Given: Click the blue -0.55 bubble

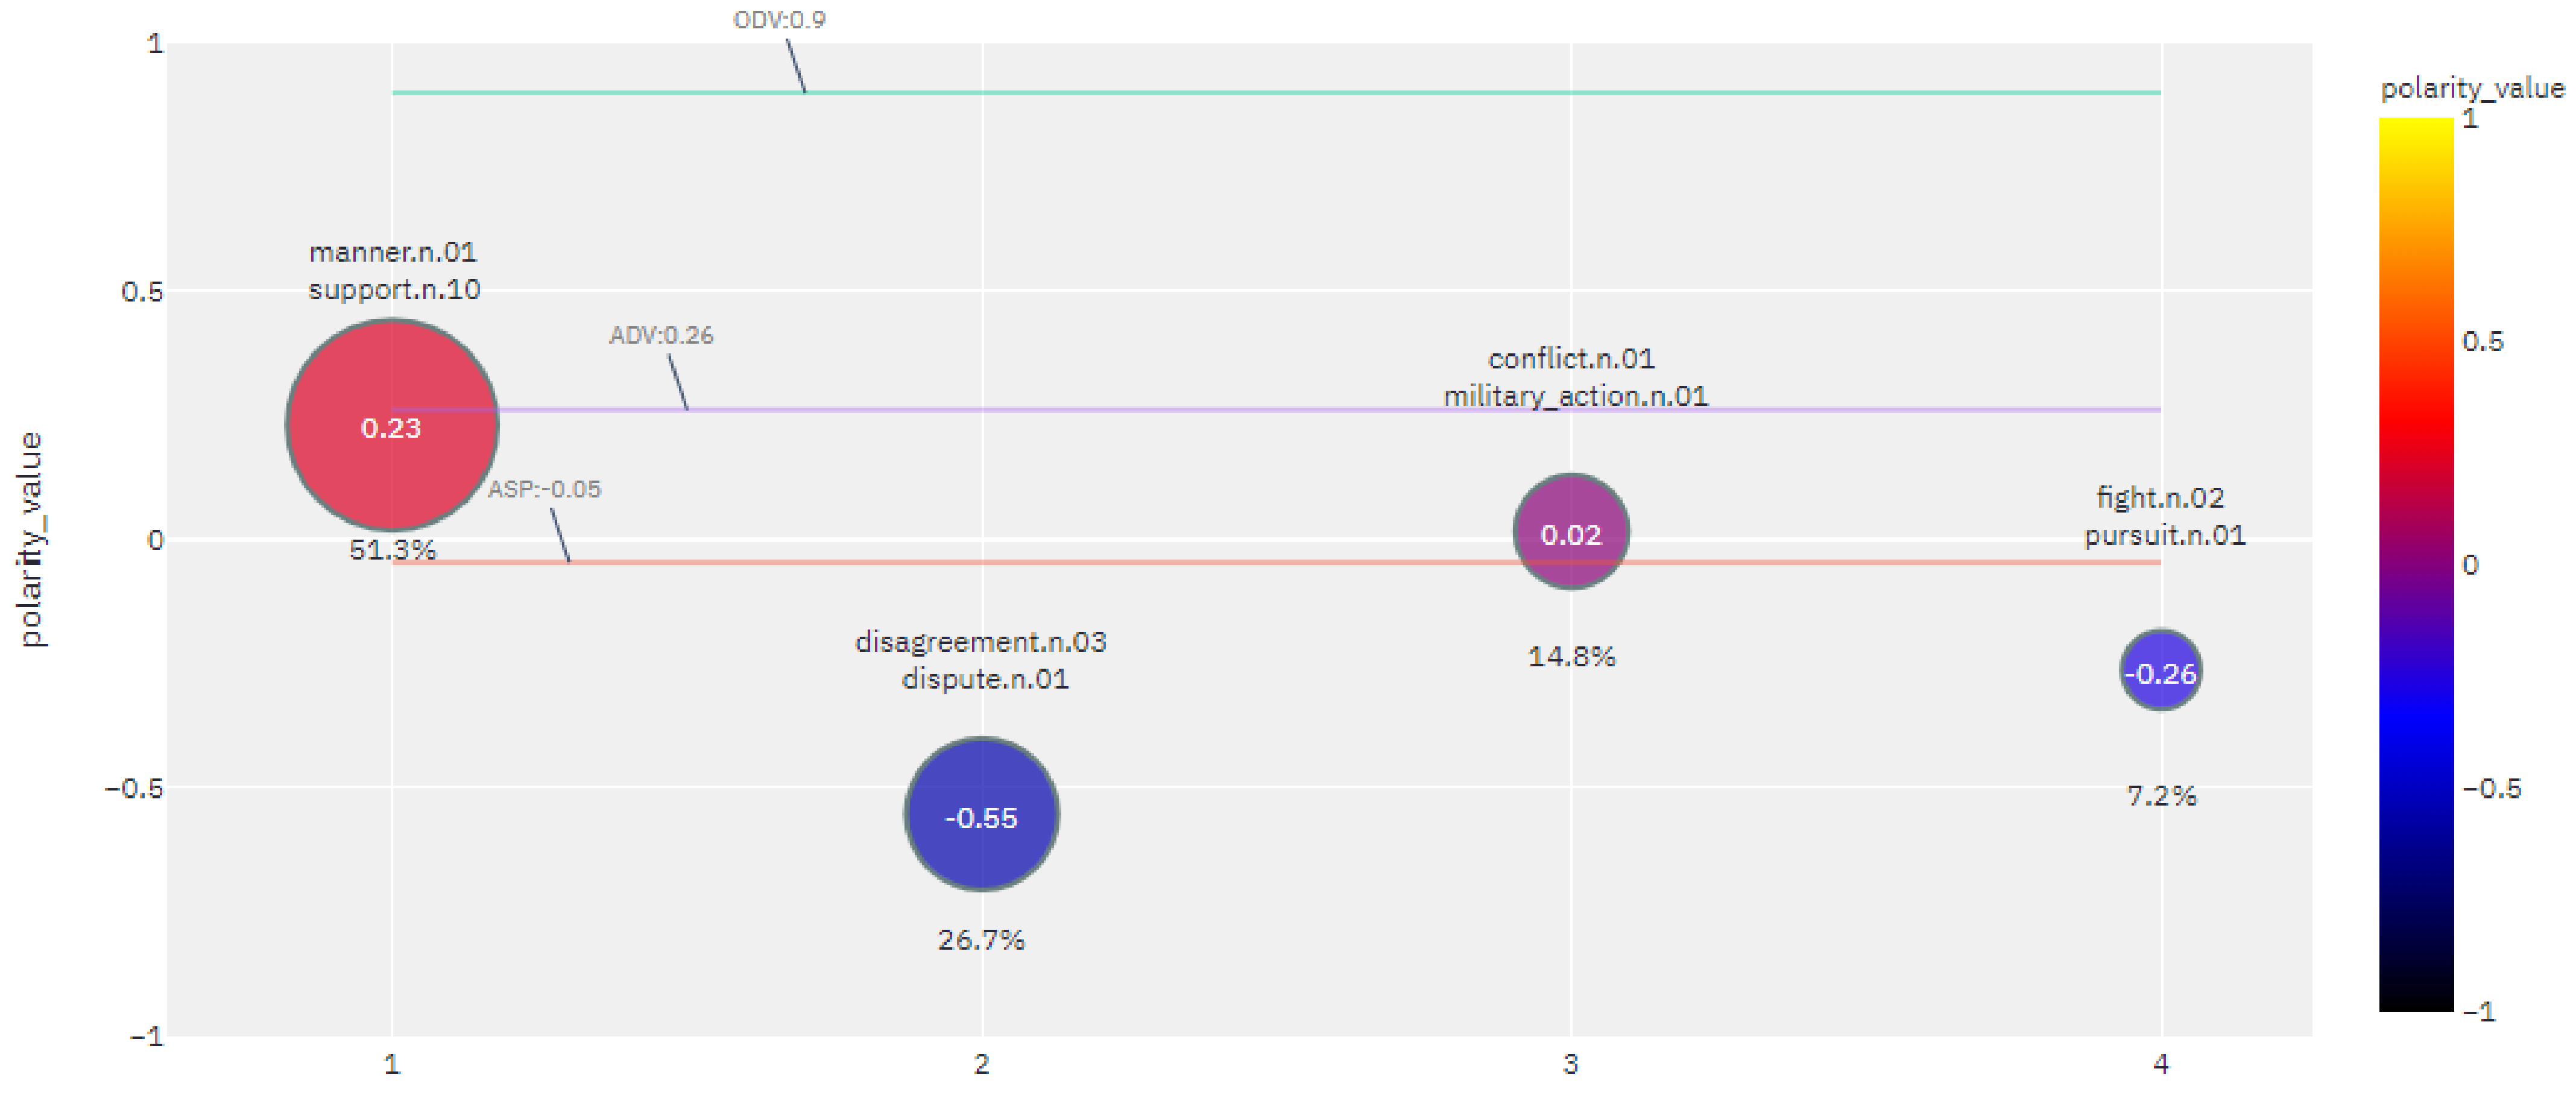Looking at the screenshot, I should (x=981, y=814).
